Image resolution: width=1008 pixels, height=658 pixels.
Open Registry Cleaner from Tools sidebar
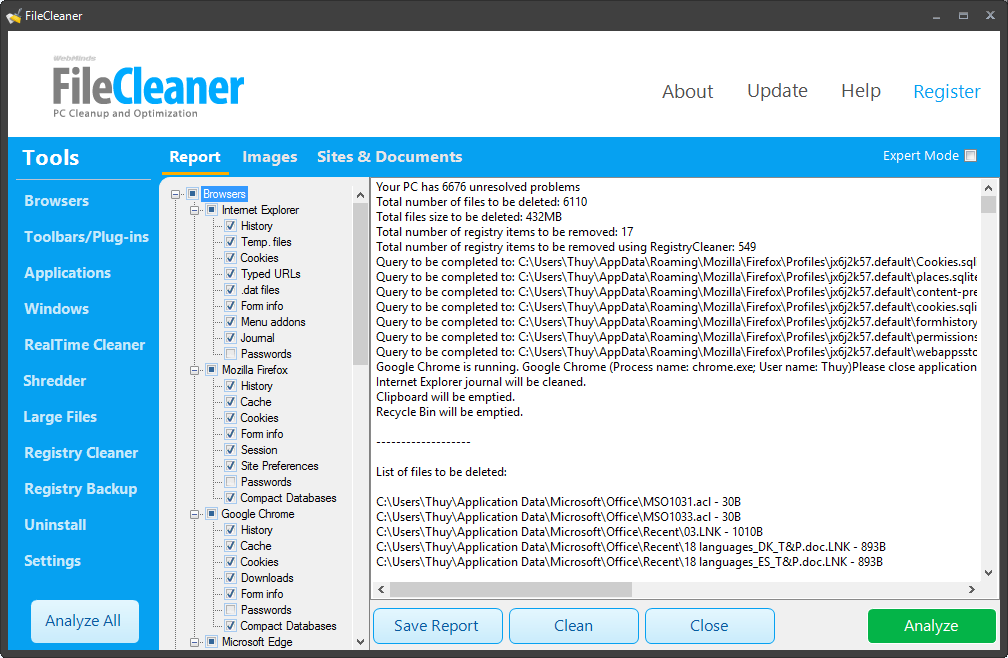click(81, 453)
